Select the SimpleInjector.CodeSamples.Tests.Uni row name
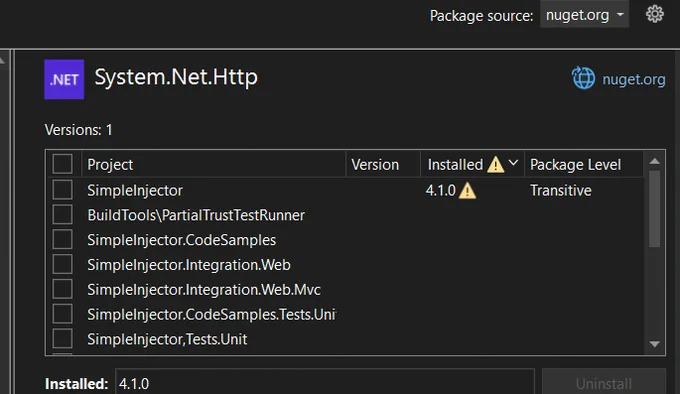The width and height of the screenshot is (680, 394). [212, 314]
